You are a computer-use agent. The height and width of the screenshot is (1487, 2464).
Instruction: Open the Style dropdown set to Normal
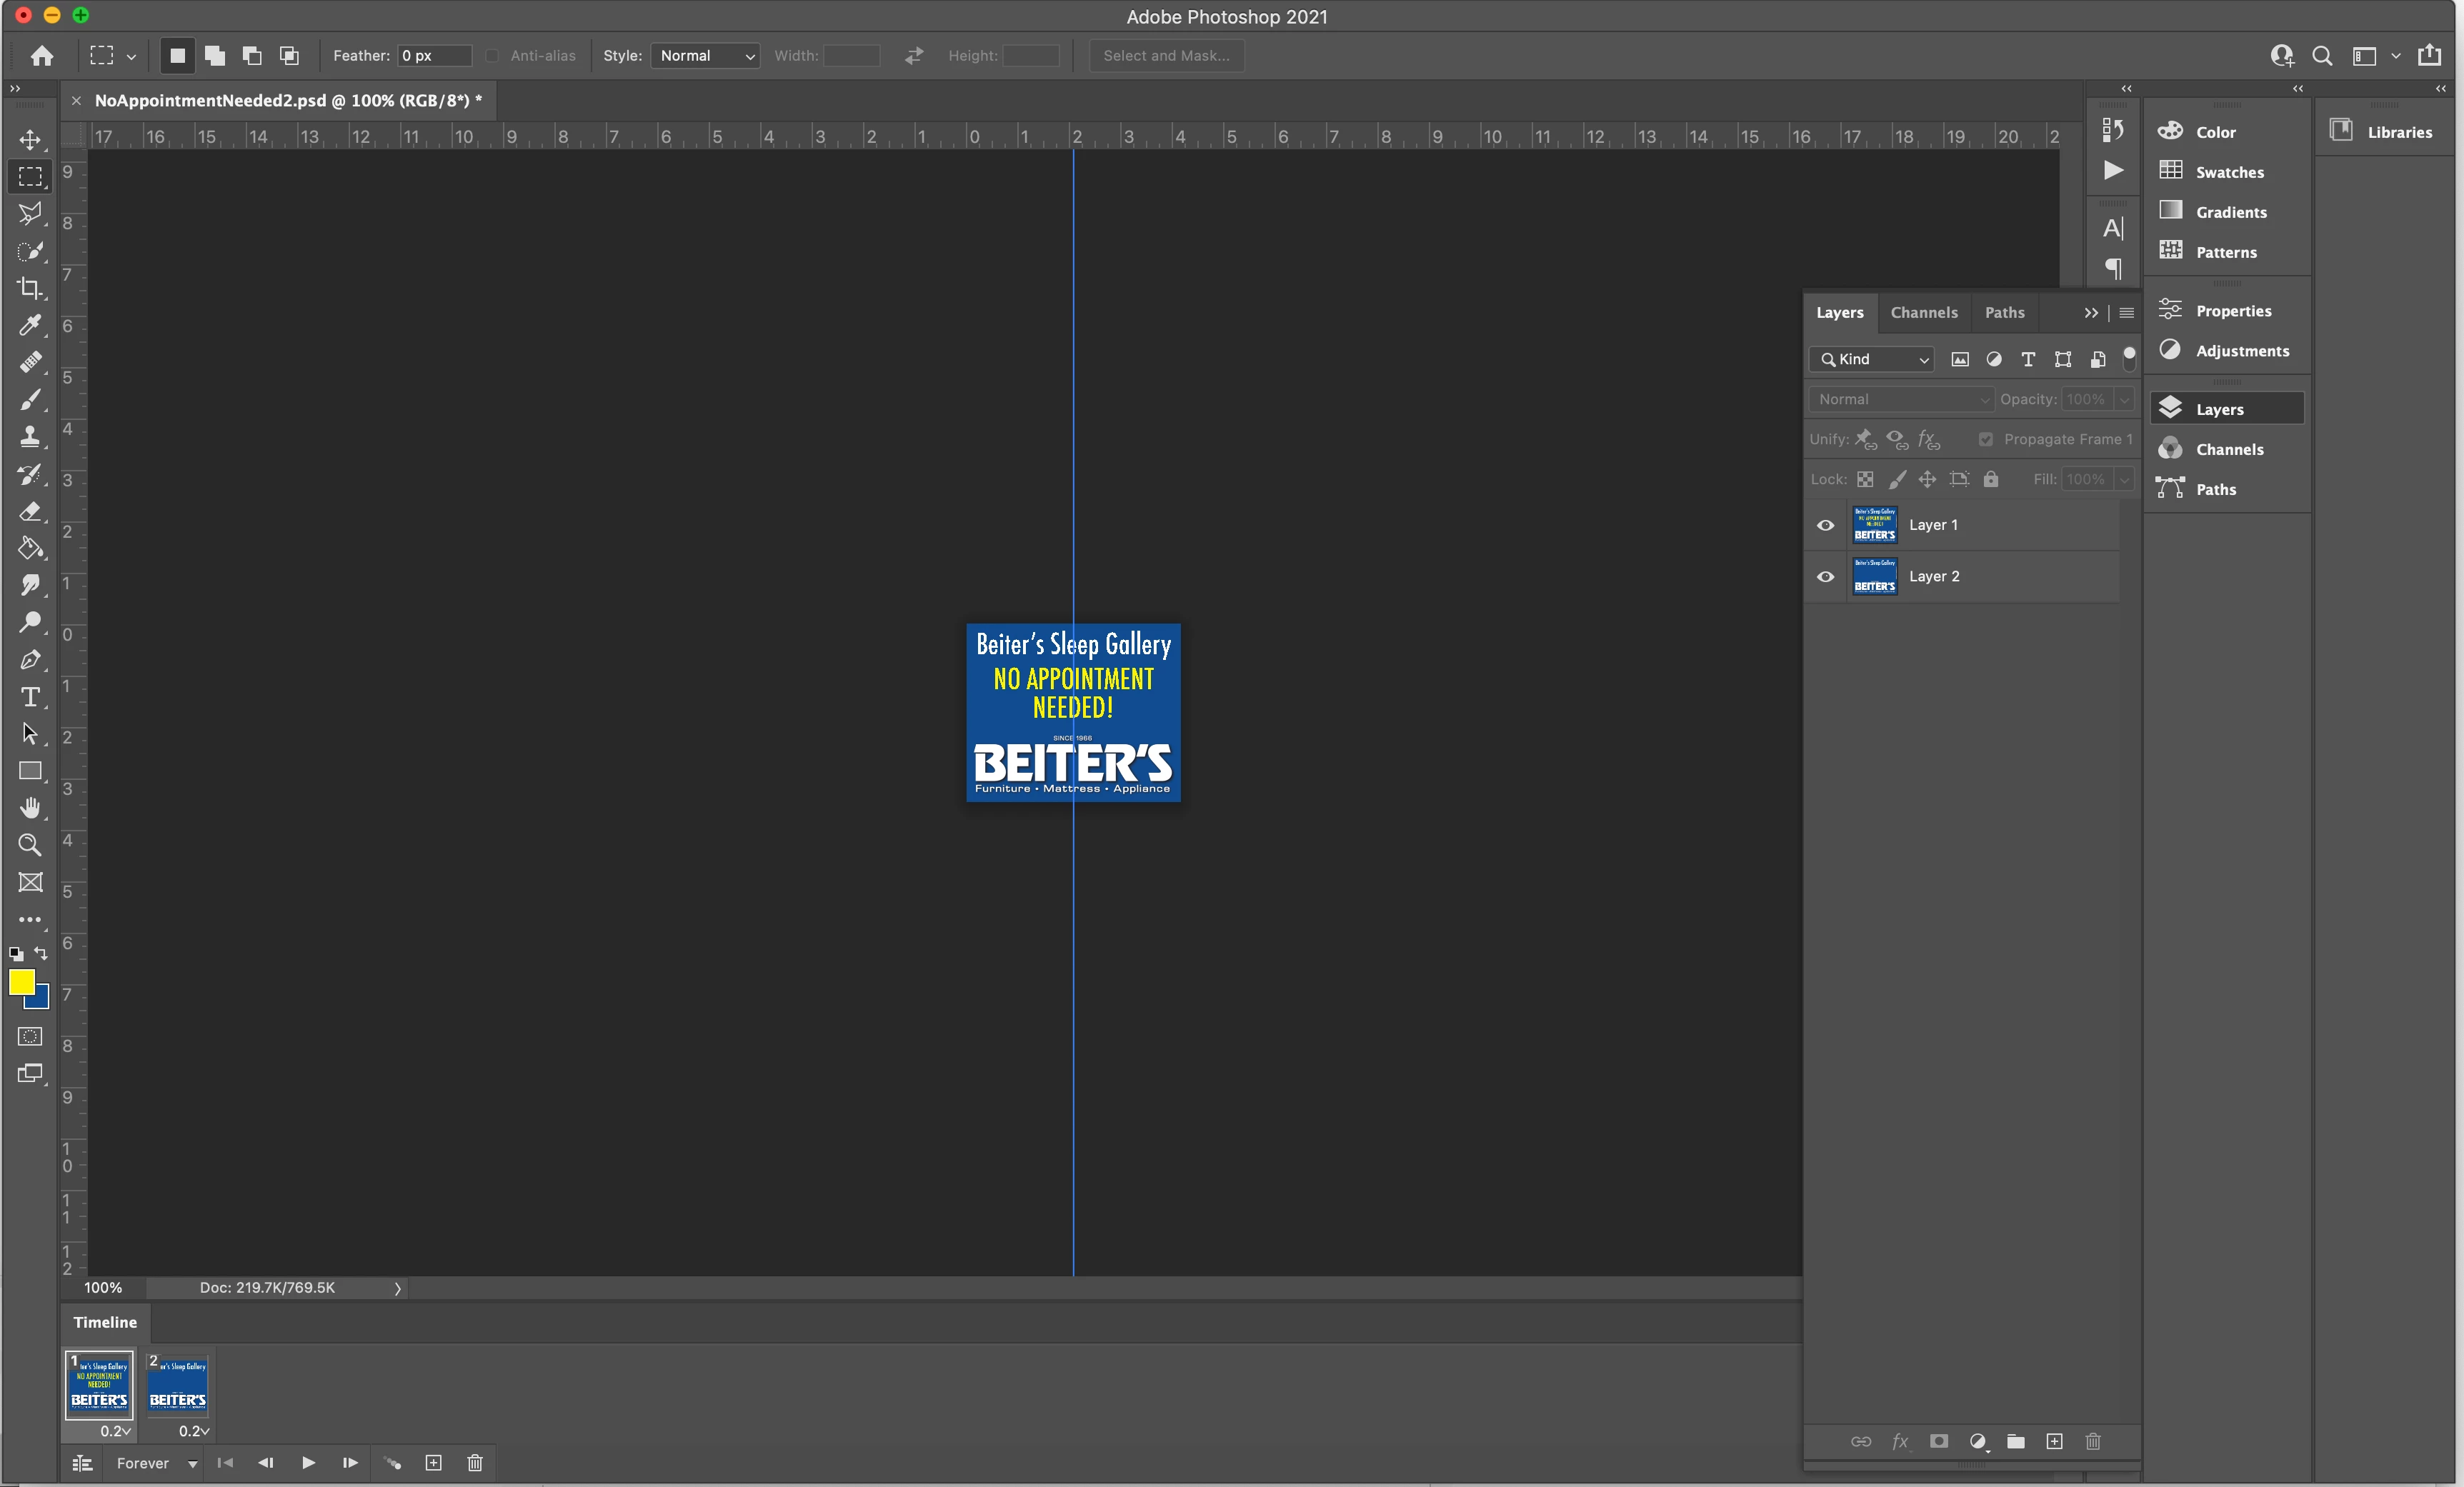click(705, 56)
